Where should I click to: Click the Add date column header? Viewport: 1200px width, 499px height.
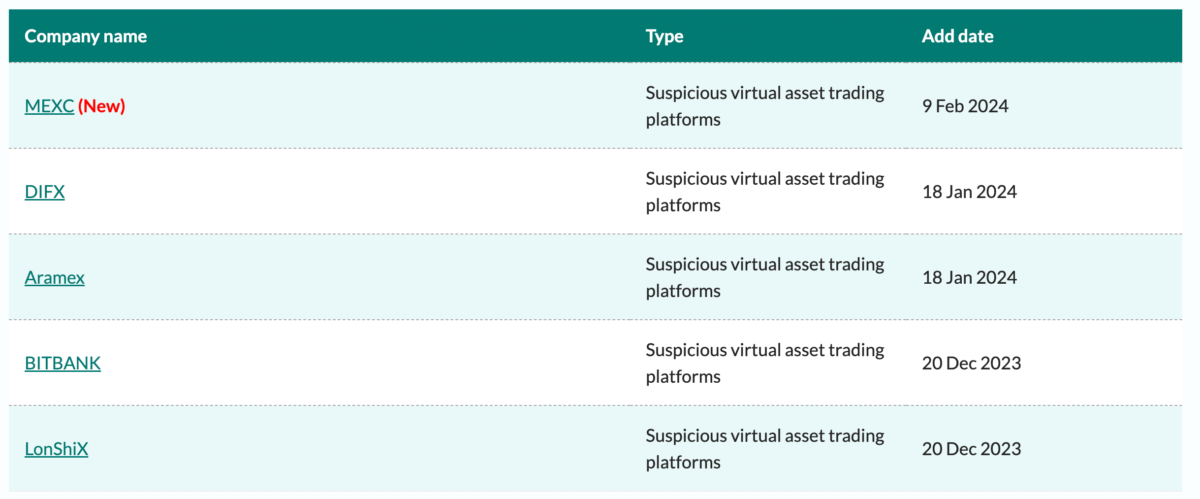click(958, 36)
